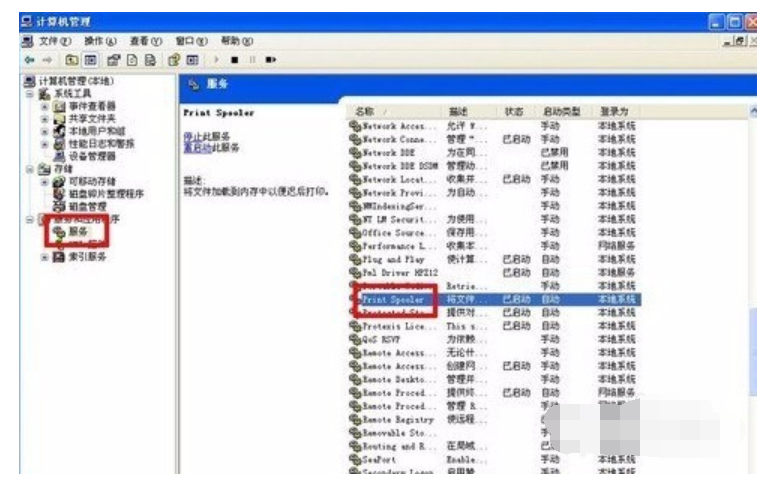762x486 pixels.
Task: Click the QoS RSVP service icon
Action: coord(355,339)
